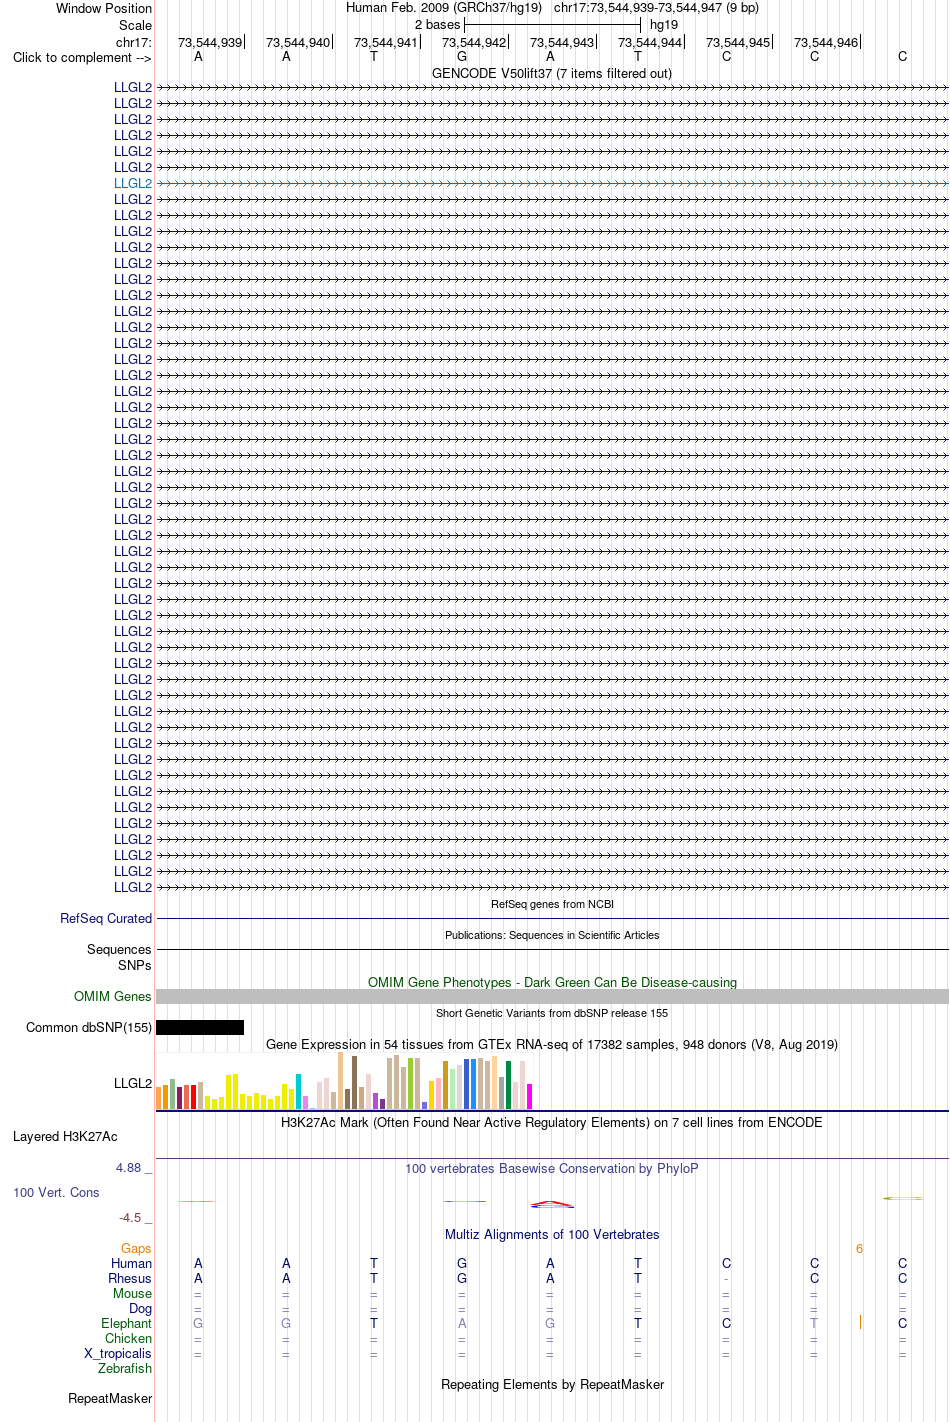
Task: Select the Layered H3K27Ac track label
Action: pos(65,1136)
